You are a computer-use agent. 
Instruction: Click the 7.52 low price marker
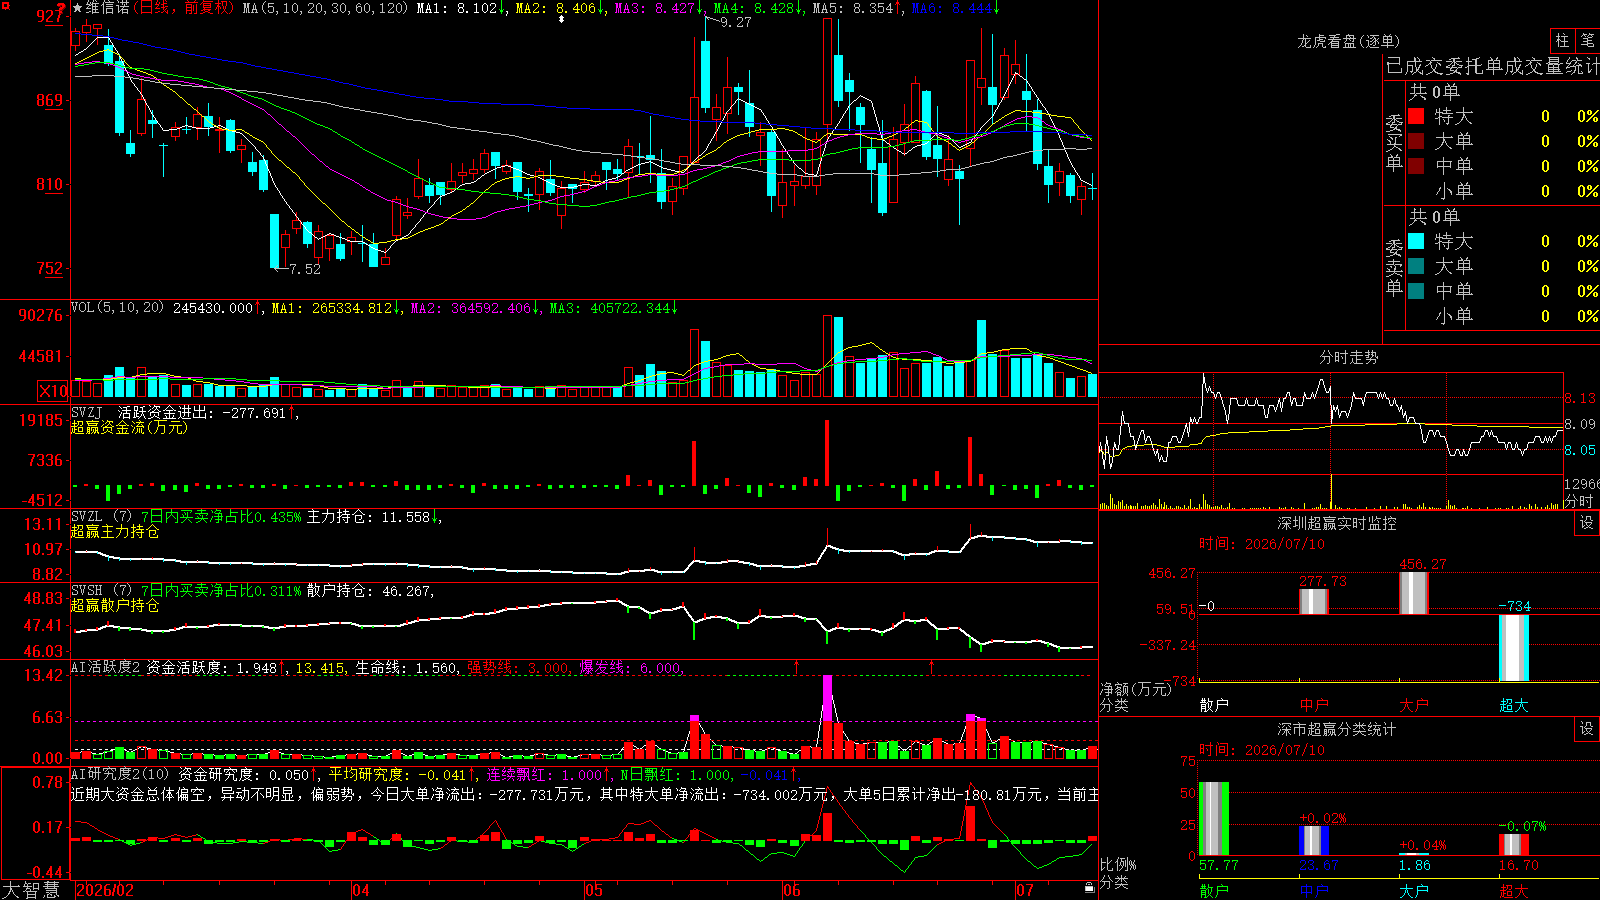[305, 269]
